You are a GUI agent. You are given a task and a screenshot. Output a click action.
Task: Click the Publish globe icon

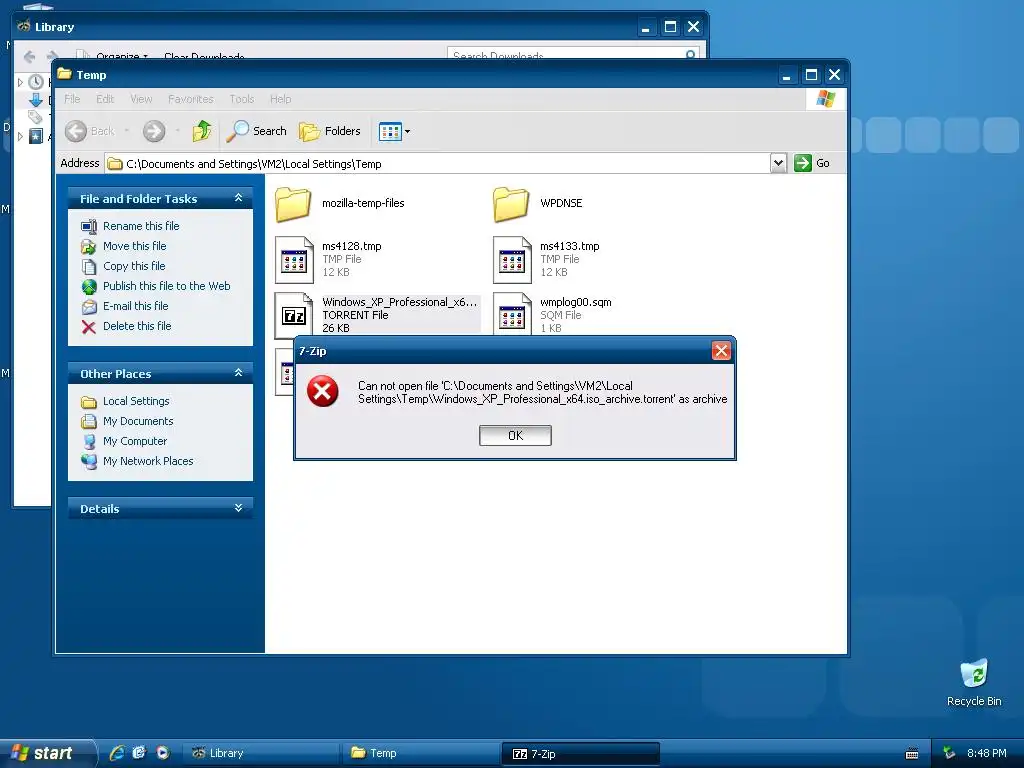(x=89, y=287)
